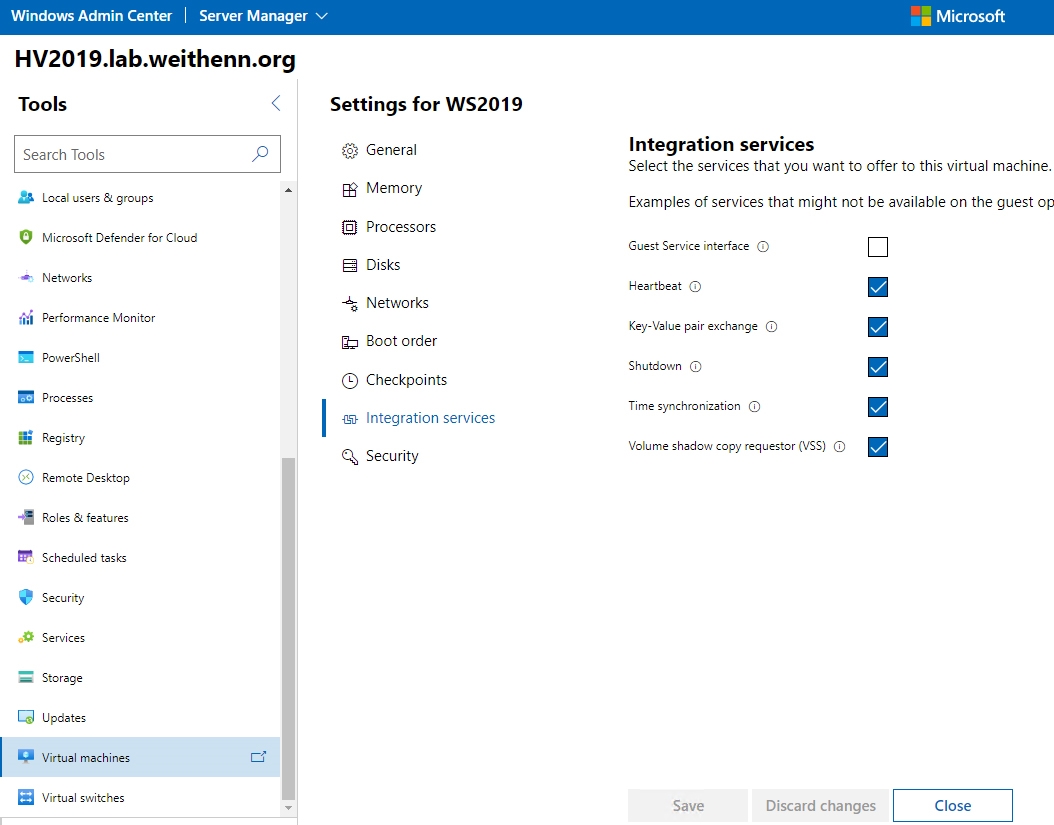Screen dimensions: 1054x825
Task: Show info for Guest Service interface
Action: pyautogui.click(x=763, y=246)
